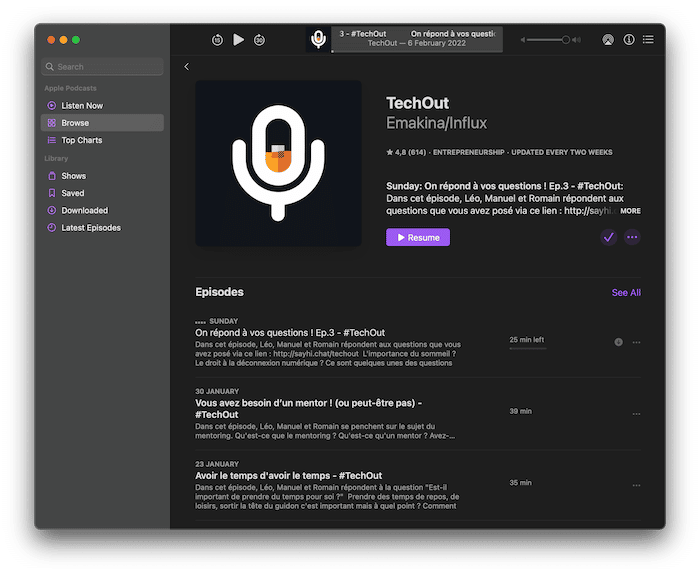The width and height of the screenshot is (700, 575).
Task: Adjust the volume slider knob
Action: (566, 40)
